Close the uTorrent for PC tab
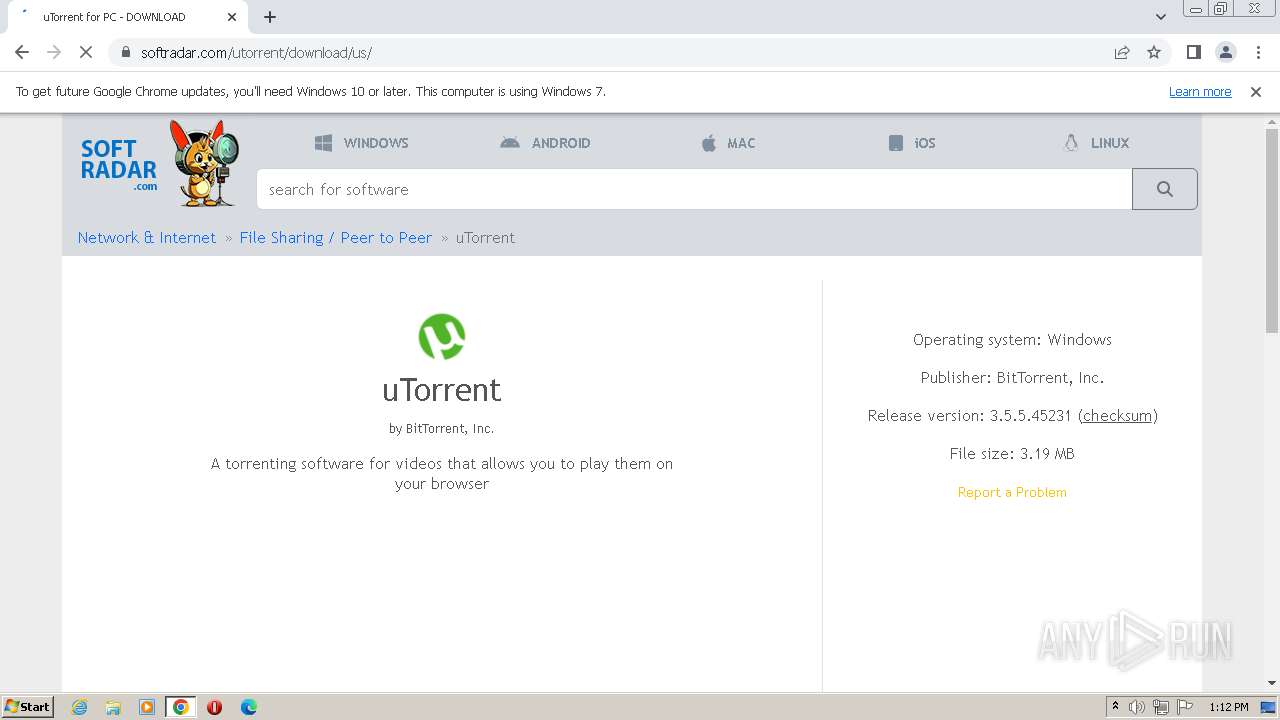The width and height of the screenshot is (1280, 720). pos(232,17)
